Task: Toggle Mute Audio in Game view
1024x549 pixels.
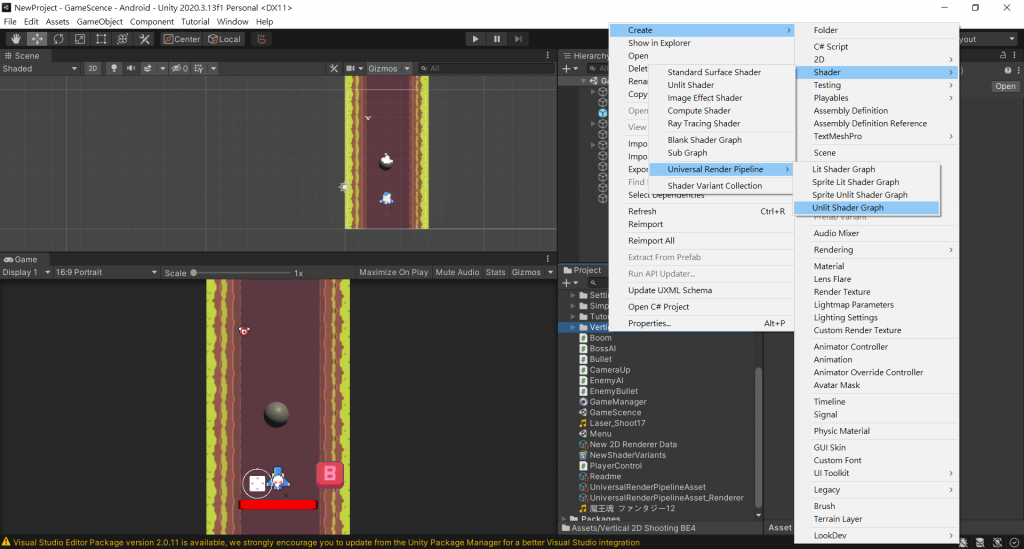Action: click(457, 272)
